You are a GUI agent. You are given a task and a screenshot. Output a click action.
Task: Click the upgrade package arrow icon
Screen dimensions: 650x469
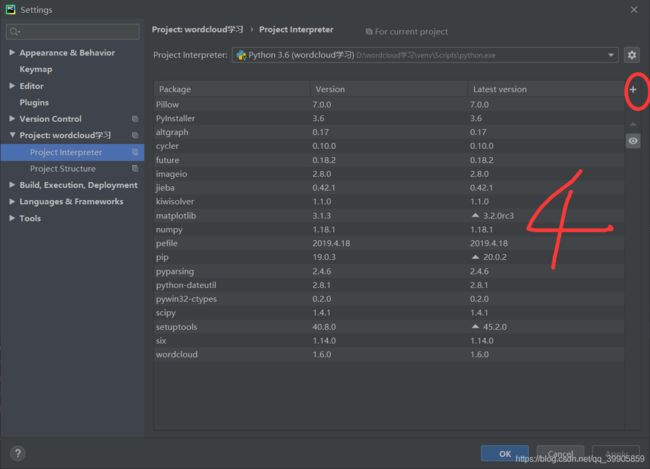pyautogui.click(x=633, y=124)
